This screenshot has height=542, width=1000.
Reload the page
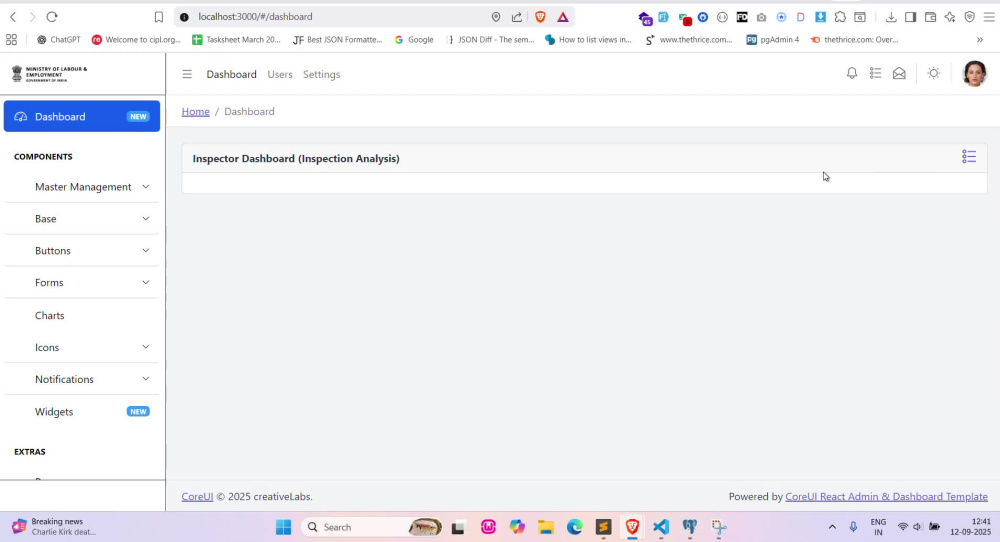coord(52,17)
